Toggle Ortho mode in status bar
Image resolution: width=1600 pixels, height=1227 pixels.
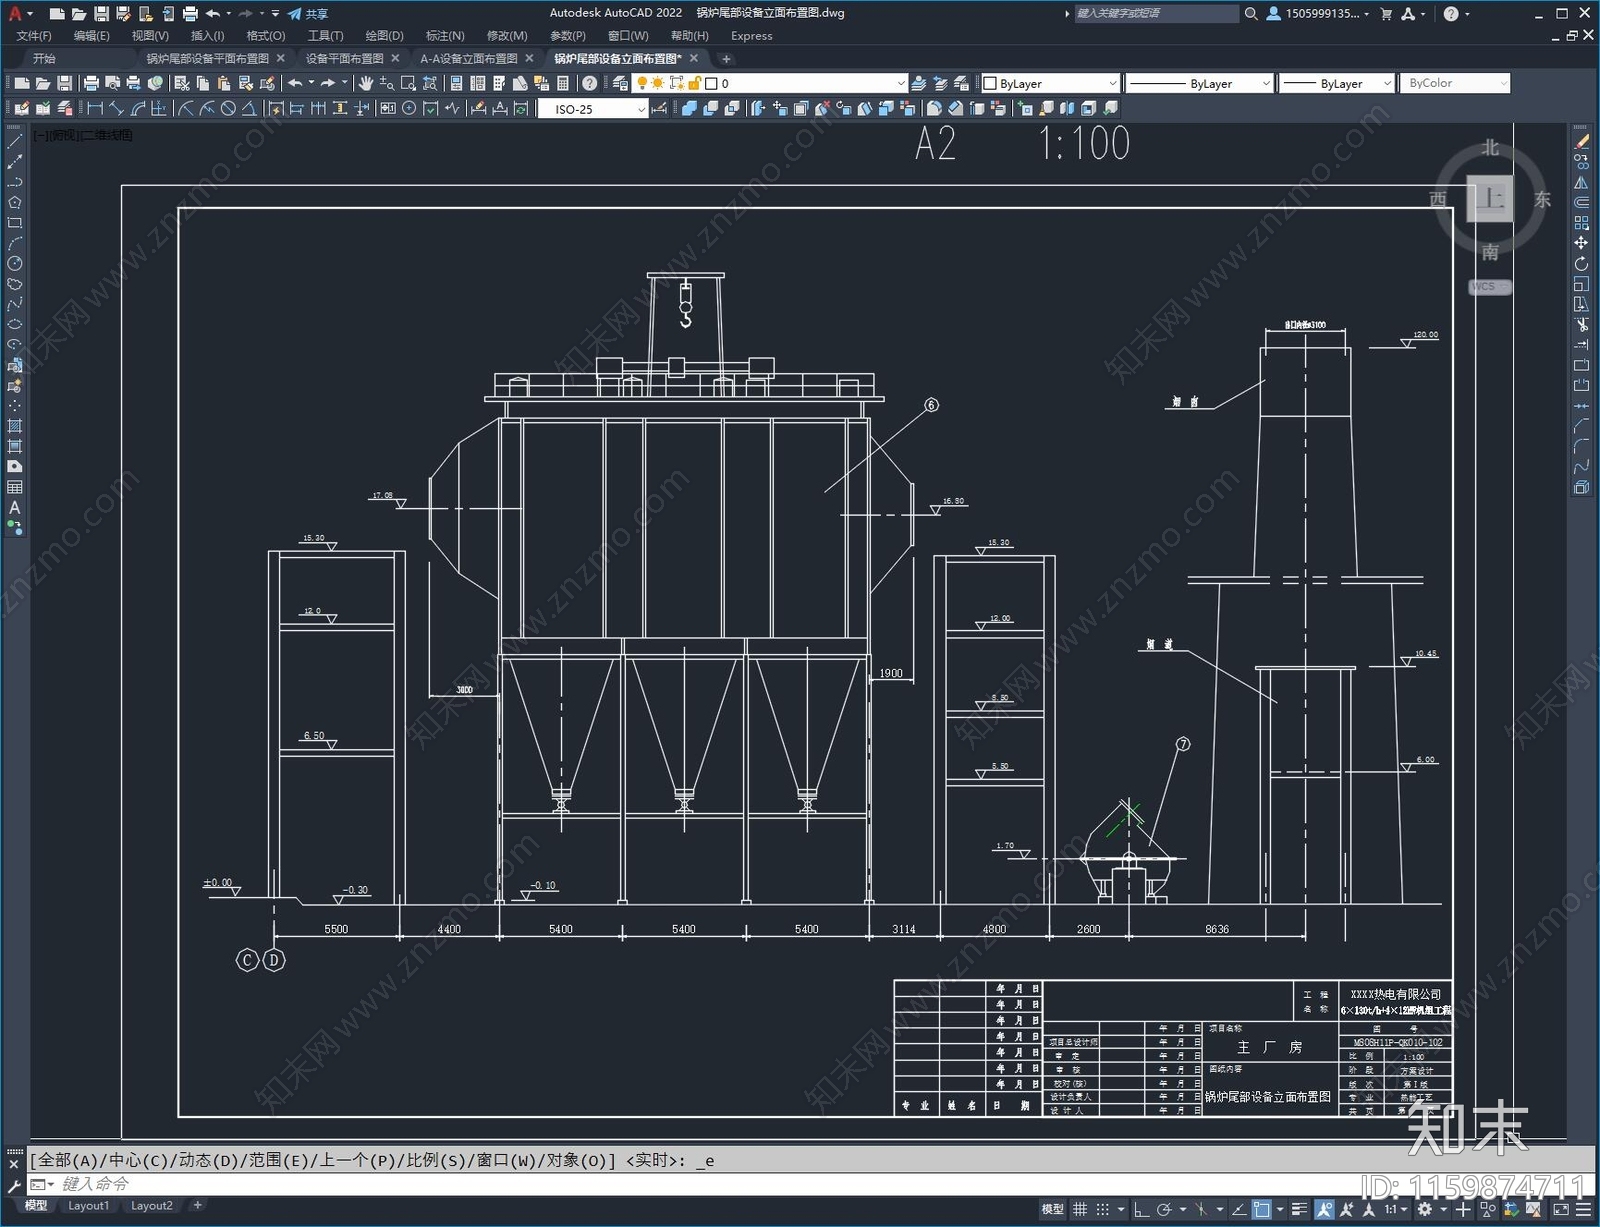[1141, 1209]
